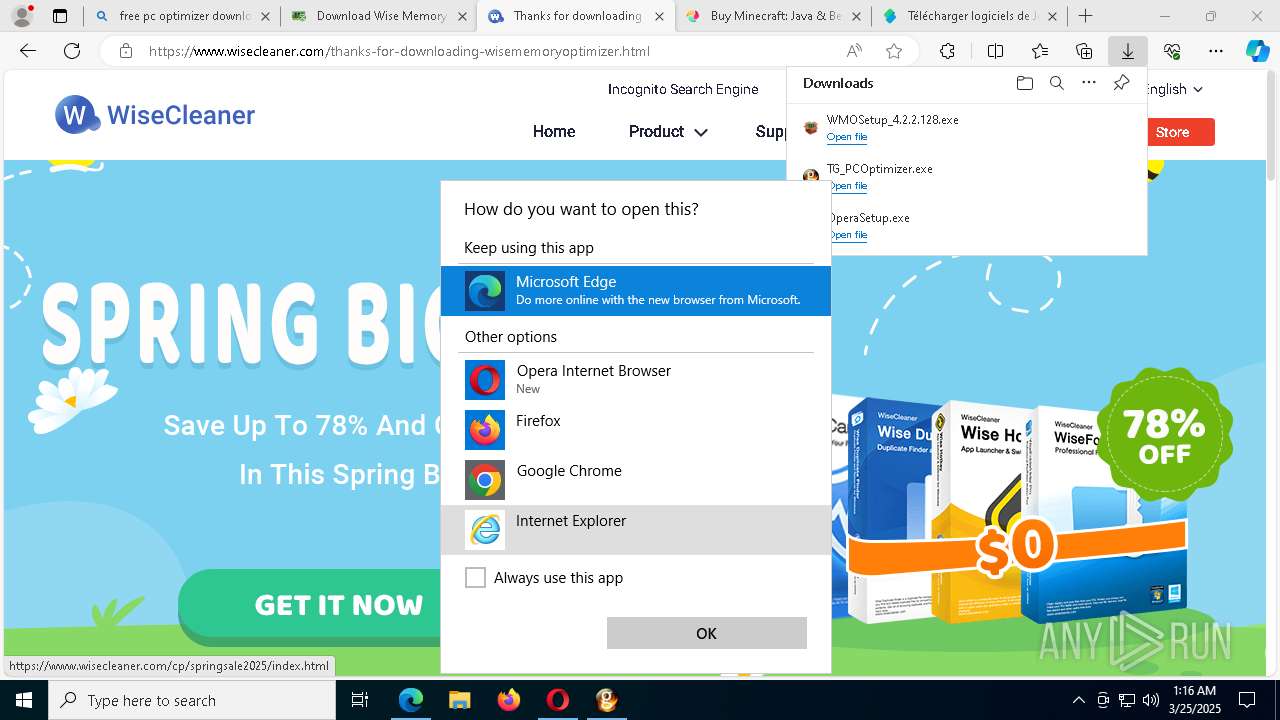Open the Favorites list icon

pos(1040,52)
